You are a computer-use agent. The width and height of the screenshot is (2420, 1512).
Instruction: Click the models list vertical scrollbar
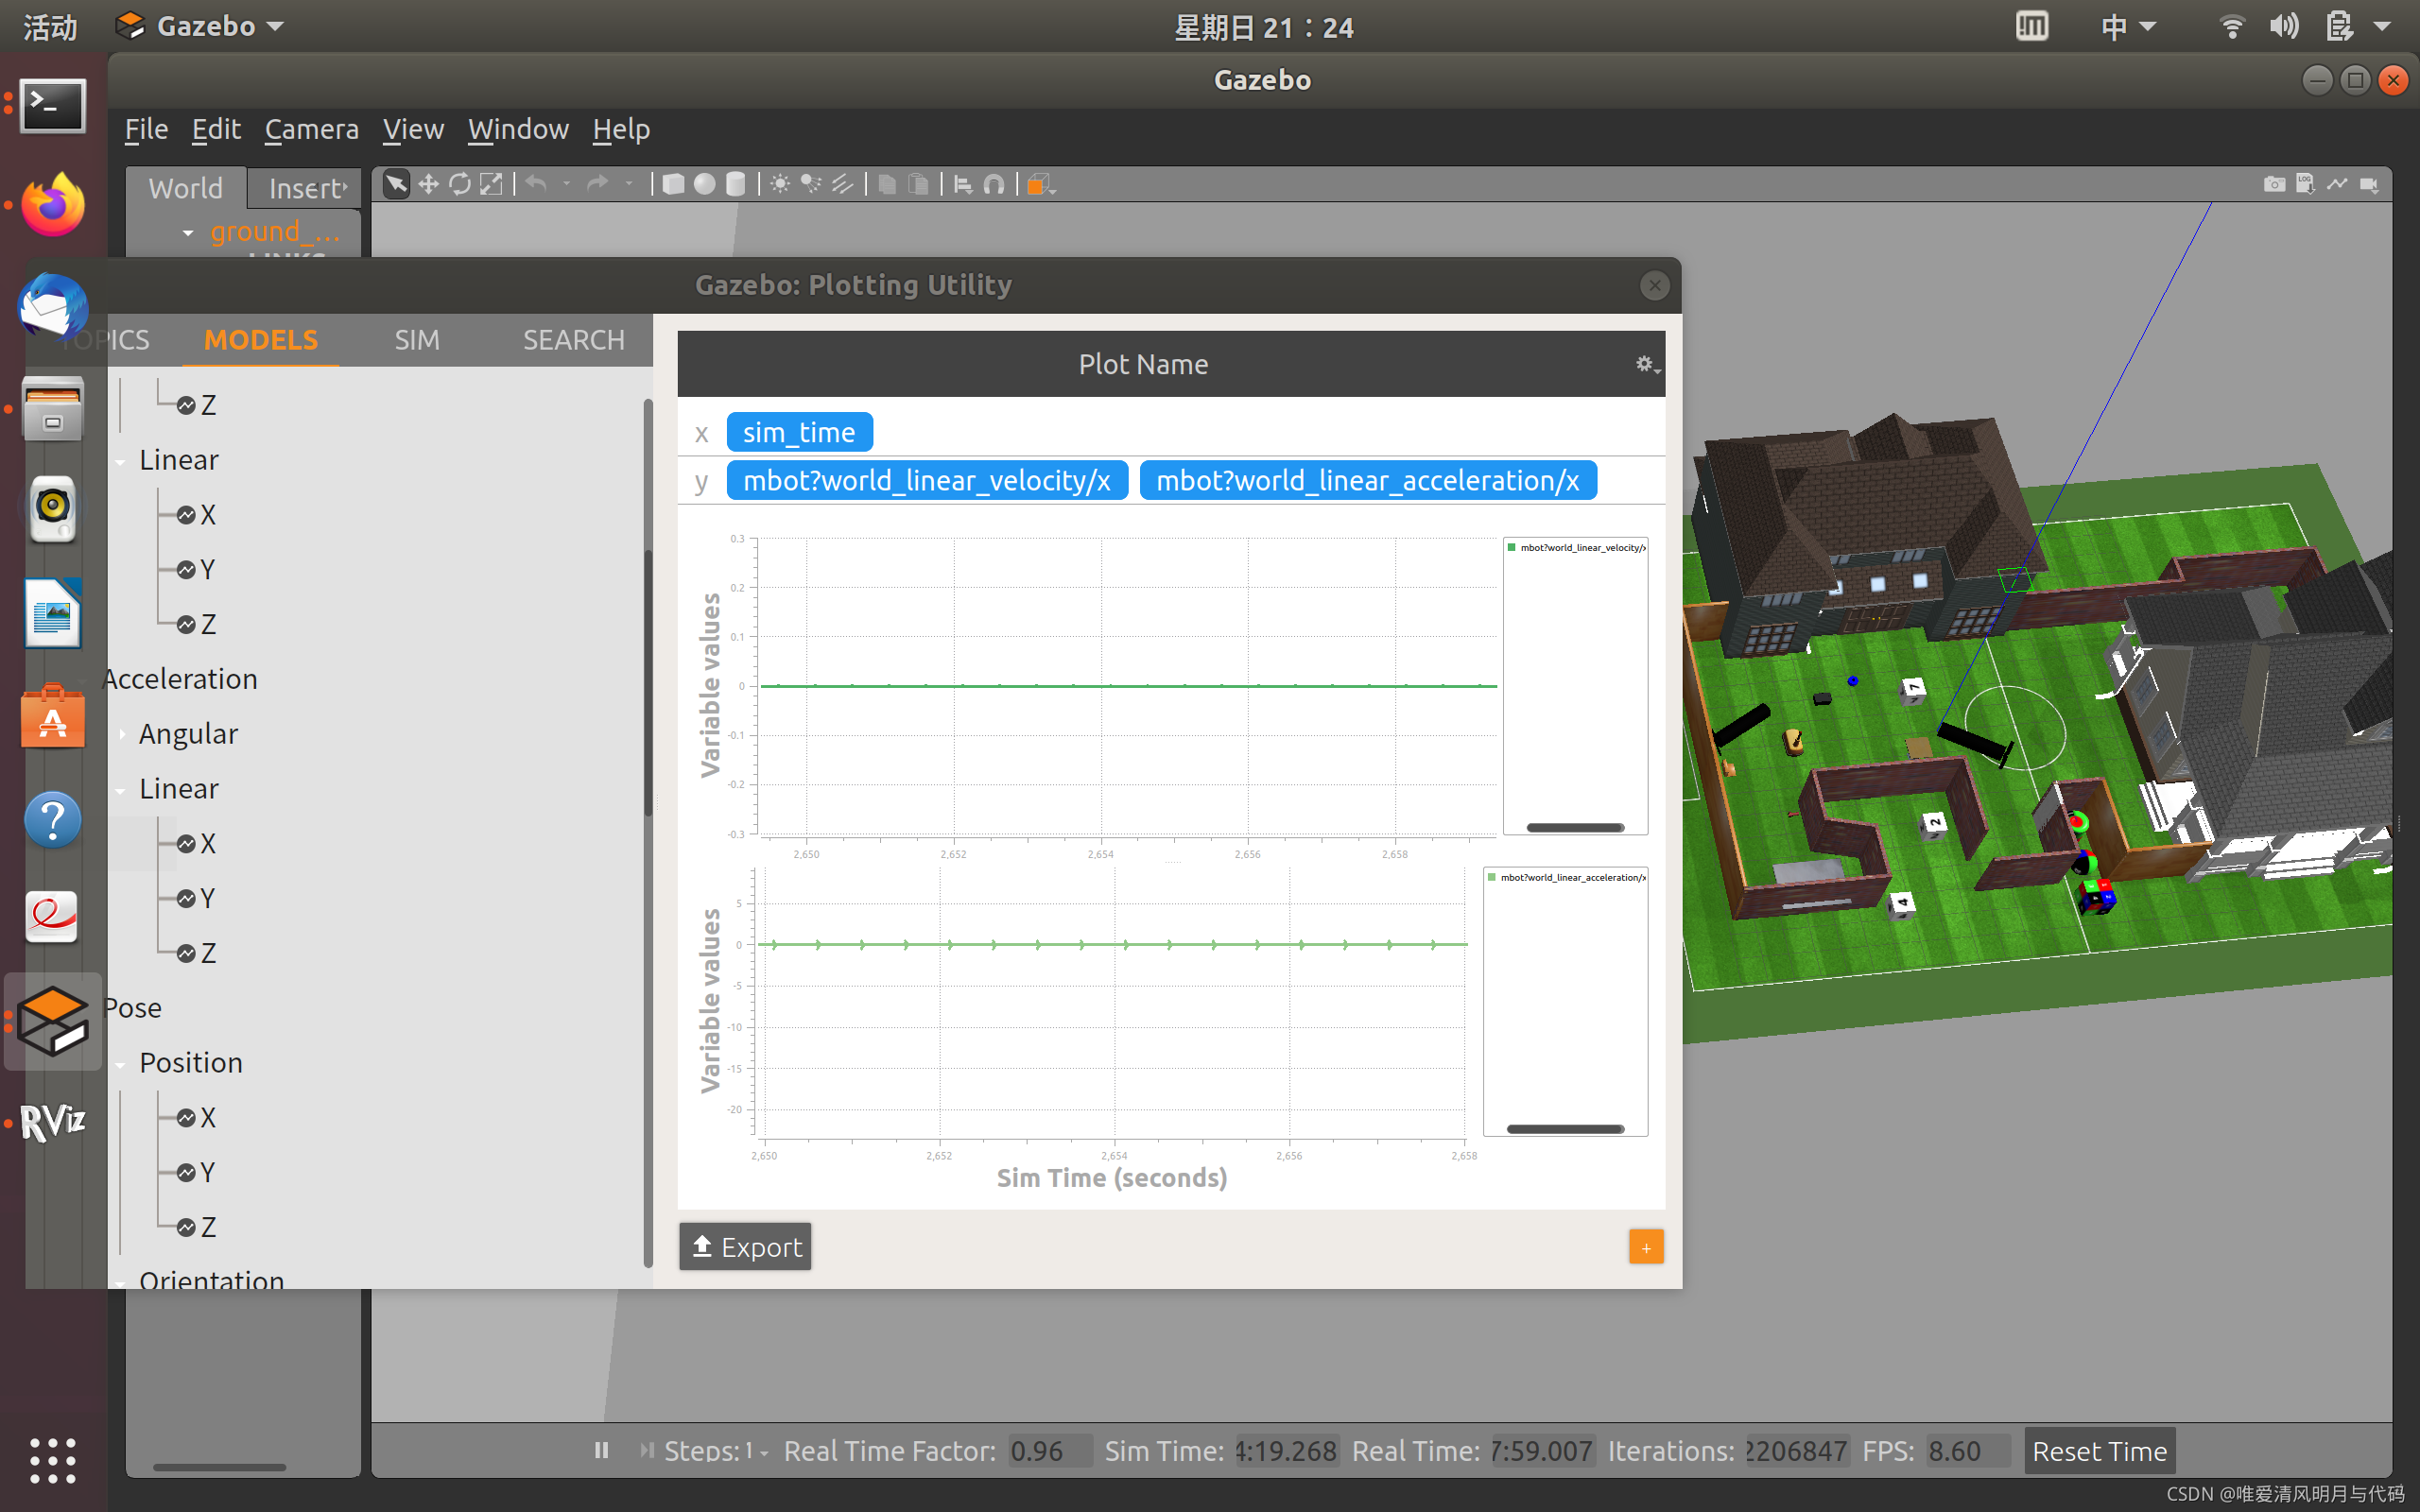(x=648, y=684)
